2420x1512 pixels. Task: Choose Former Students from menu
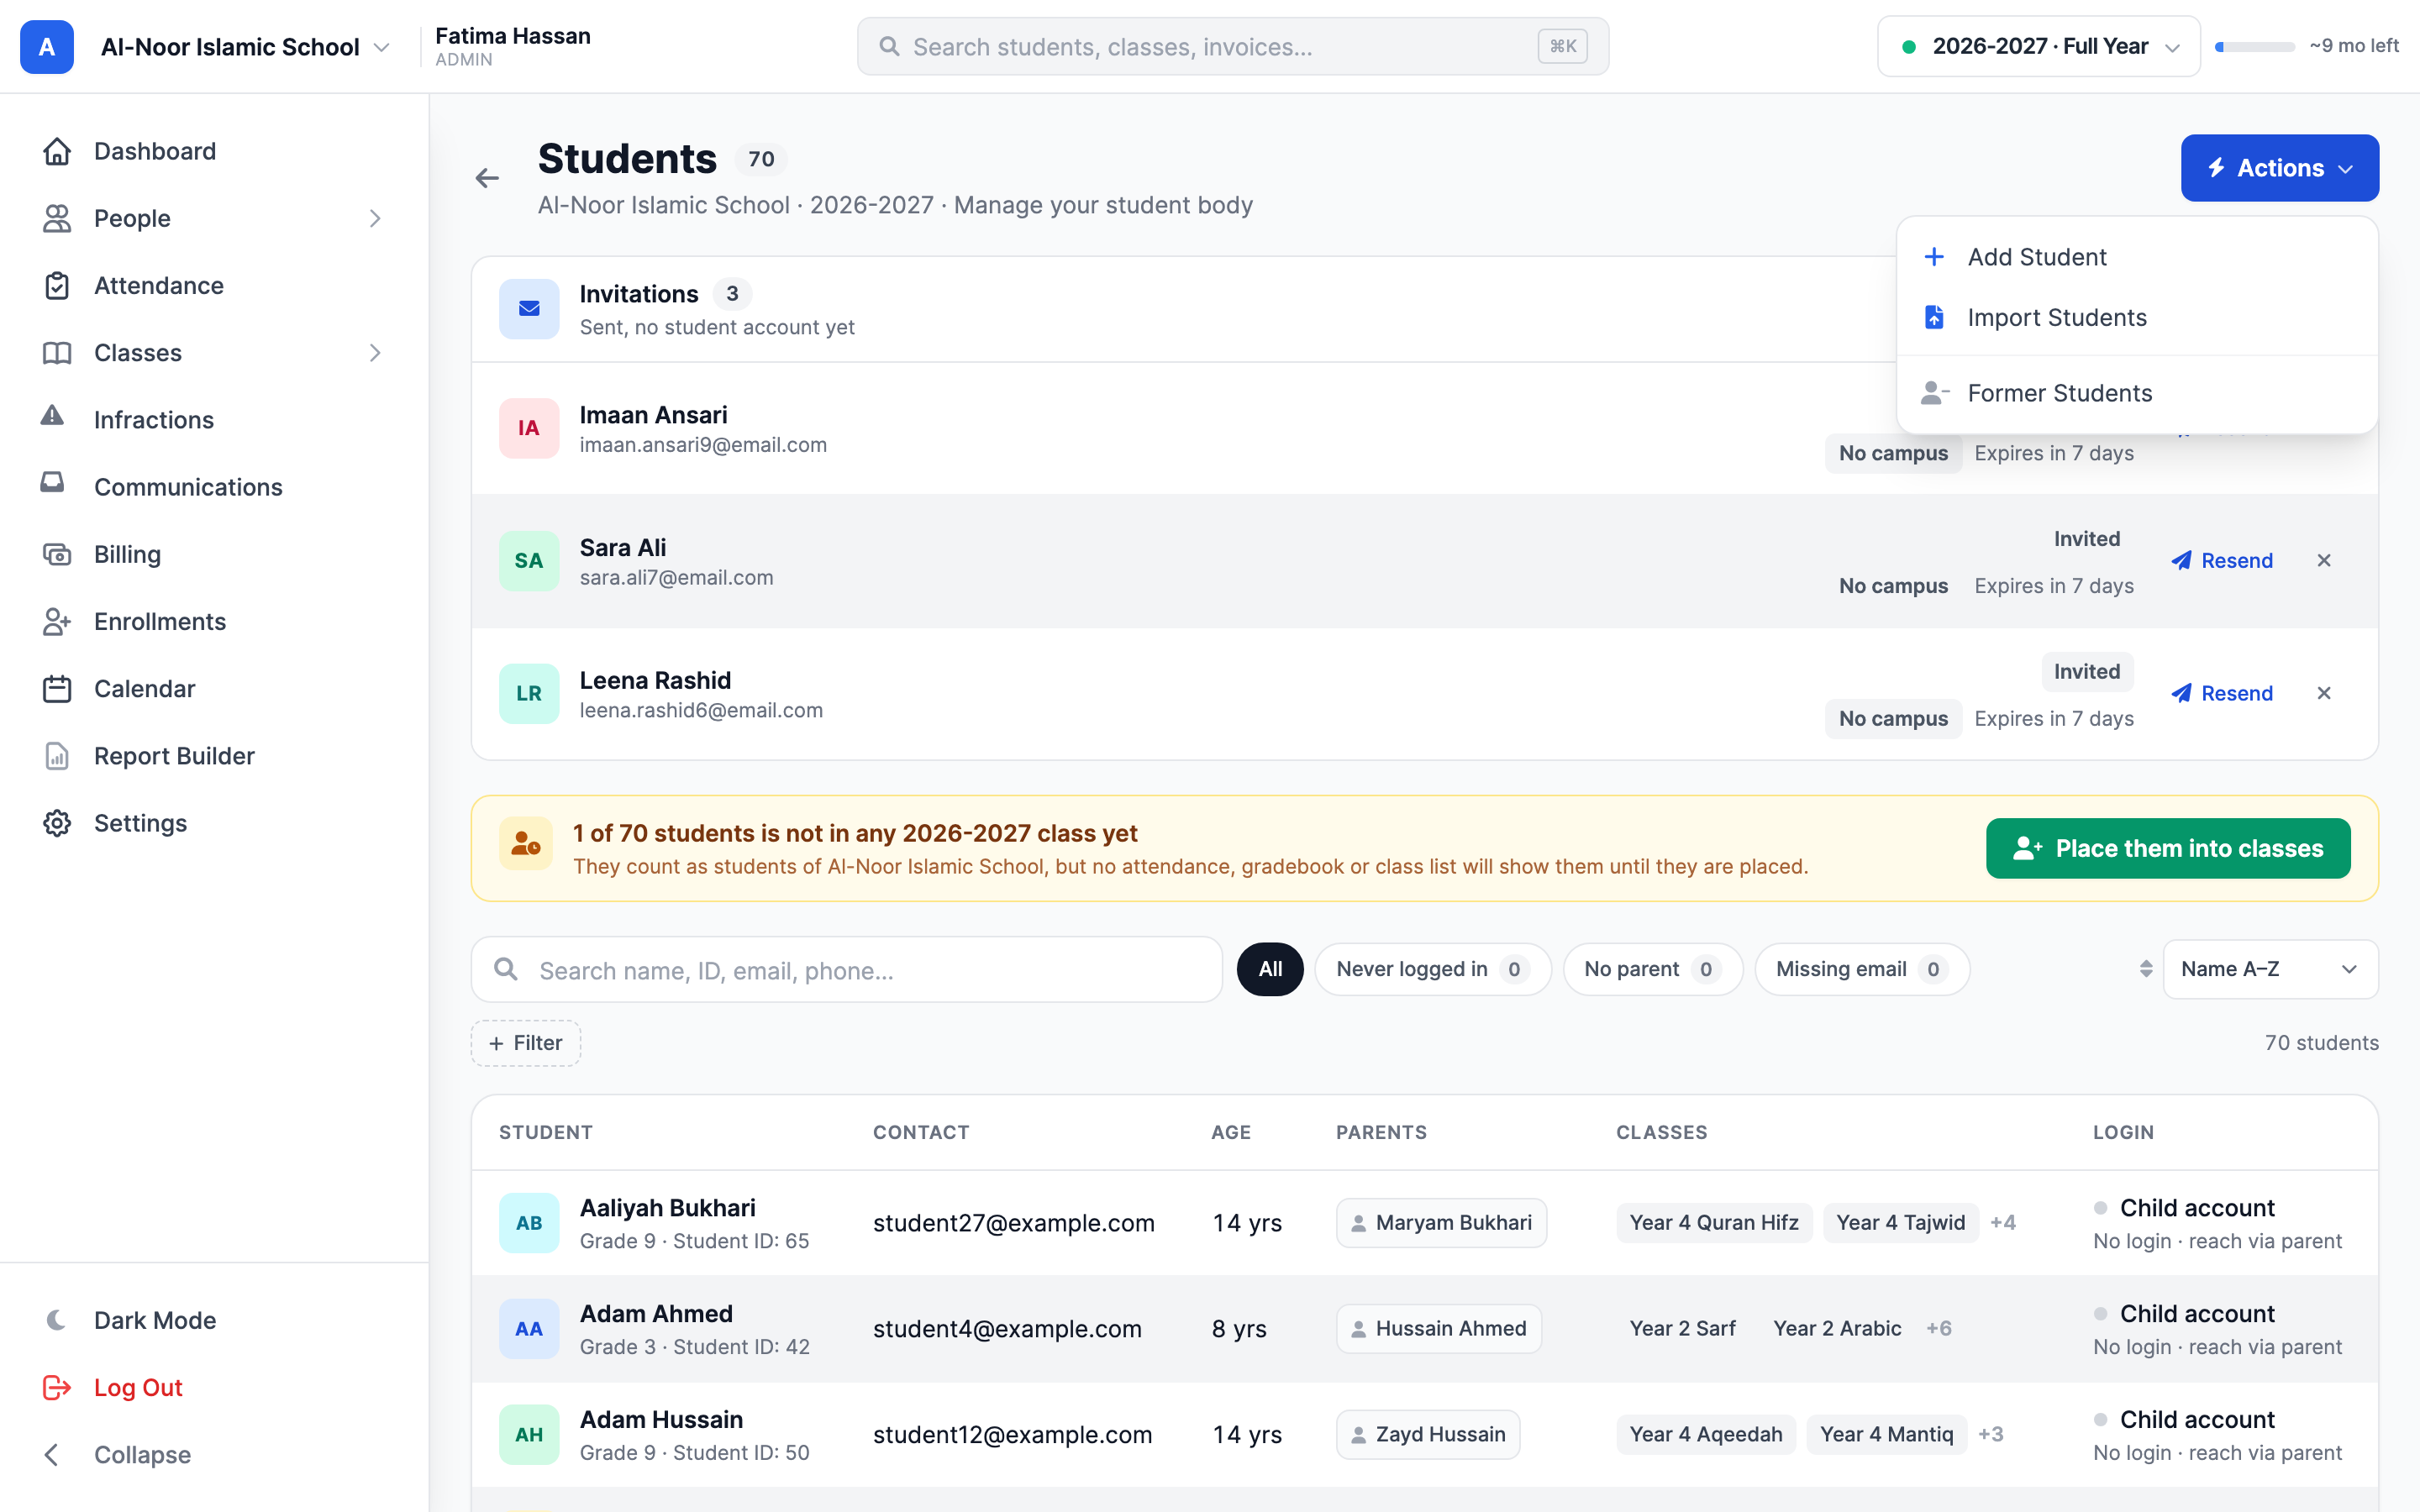click(x=2137, y=393)
